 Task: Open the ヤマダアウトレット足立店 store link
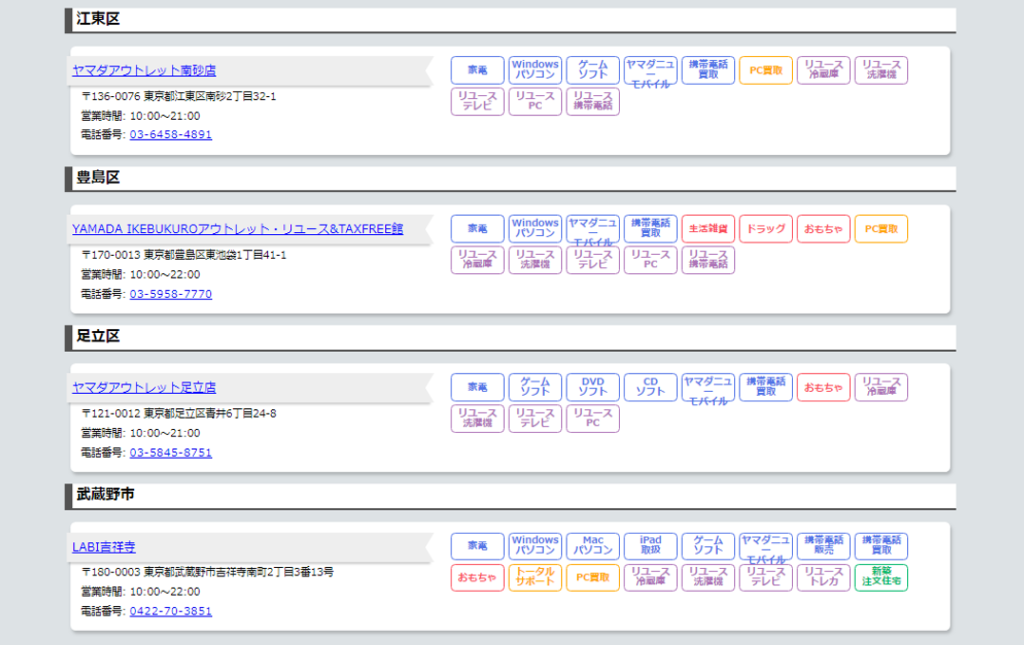pos(144,387)
